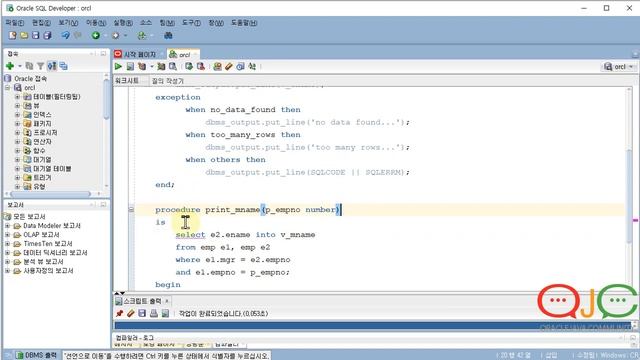Click the Save All icon in main toolbar
Image resolution: width=640 pixels, height=360 pixels.
click(x=47, y=36)
